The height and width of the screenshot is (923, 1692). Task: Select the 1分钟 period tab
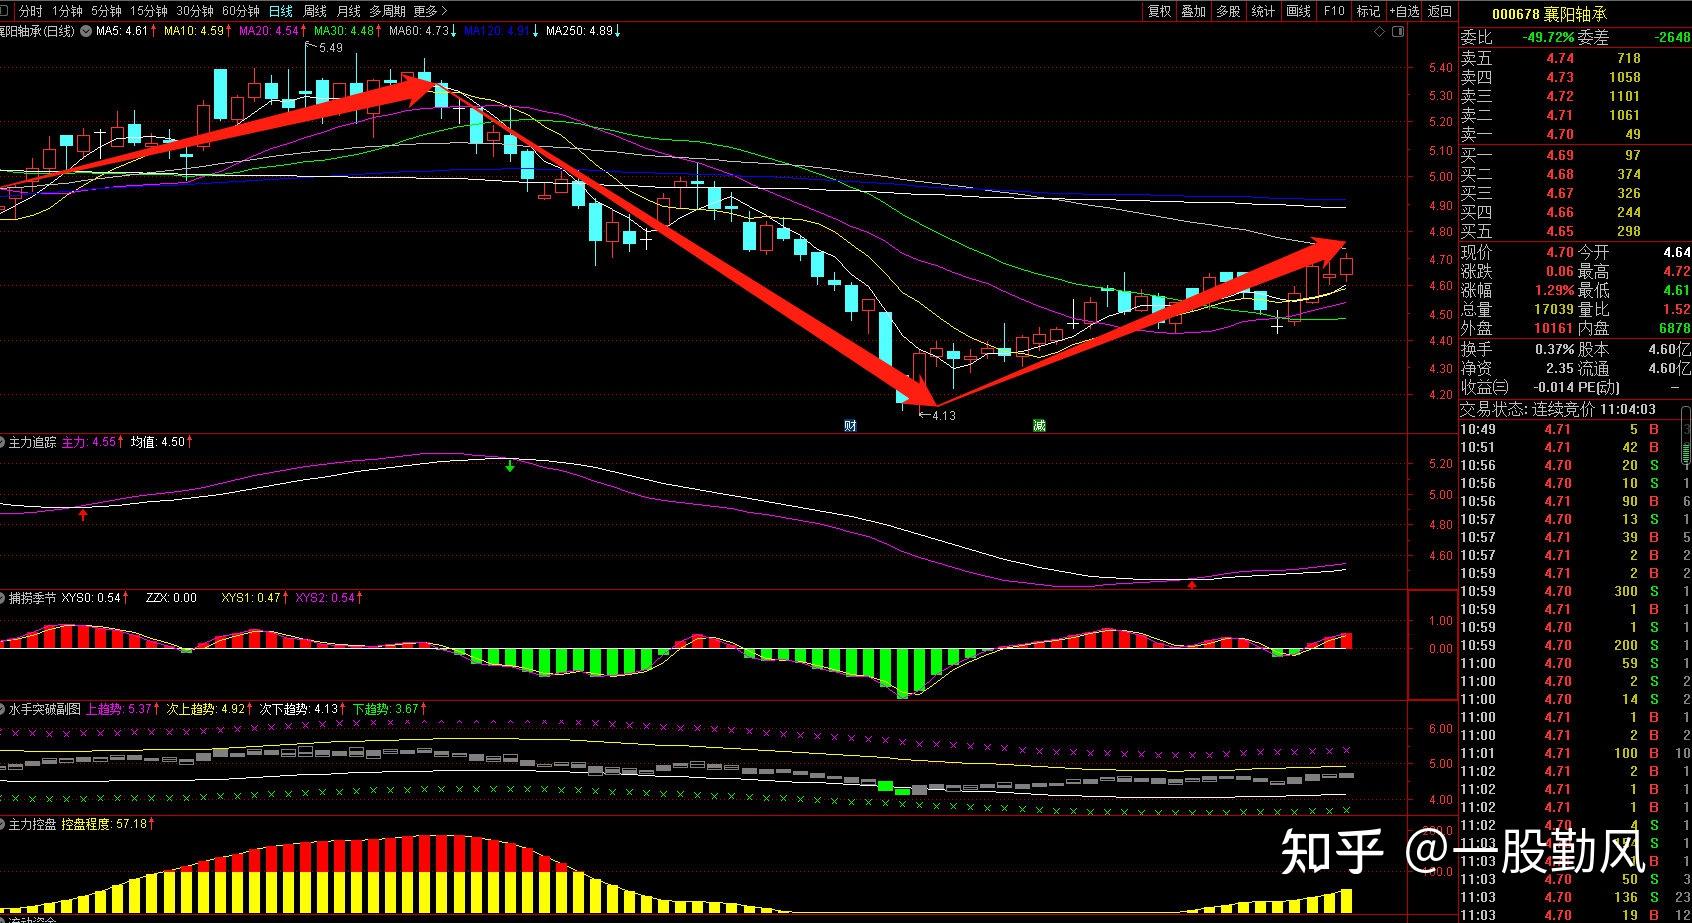[x=68, y=11]
